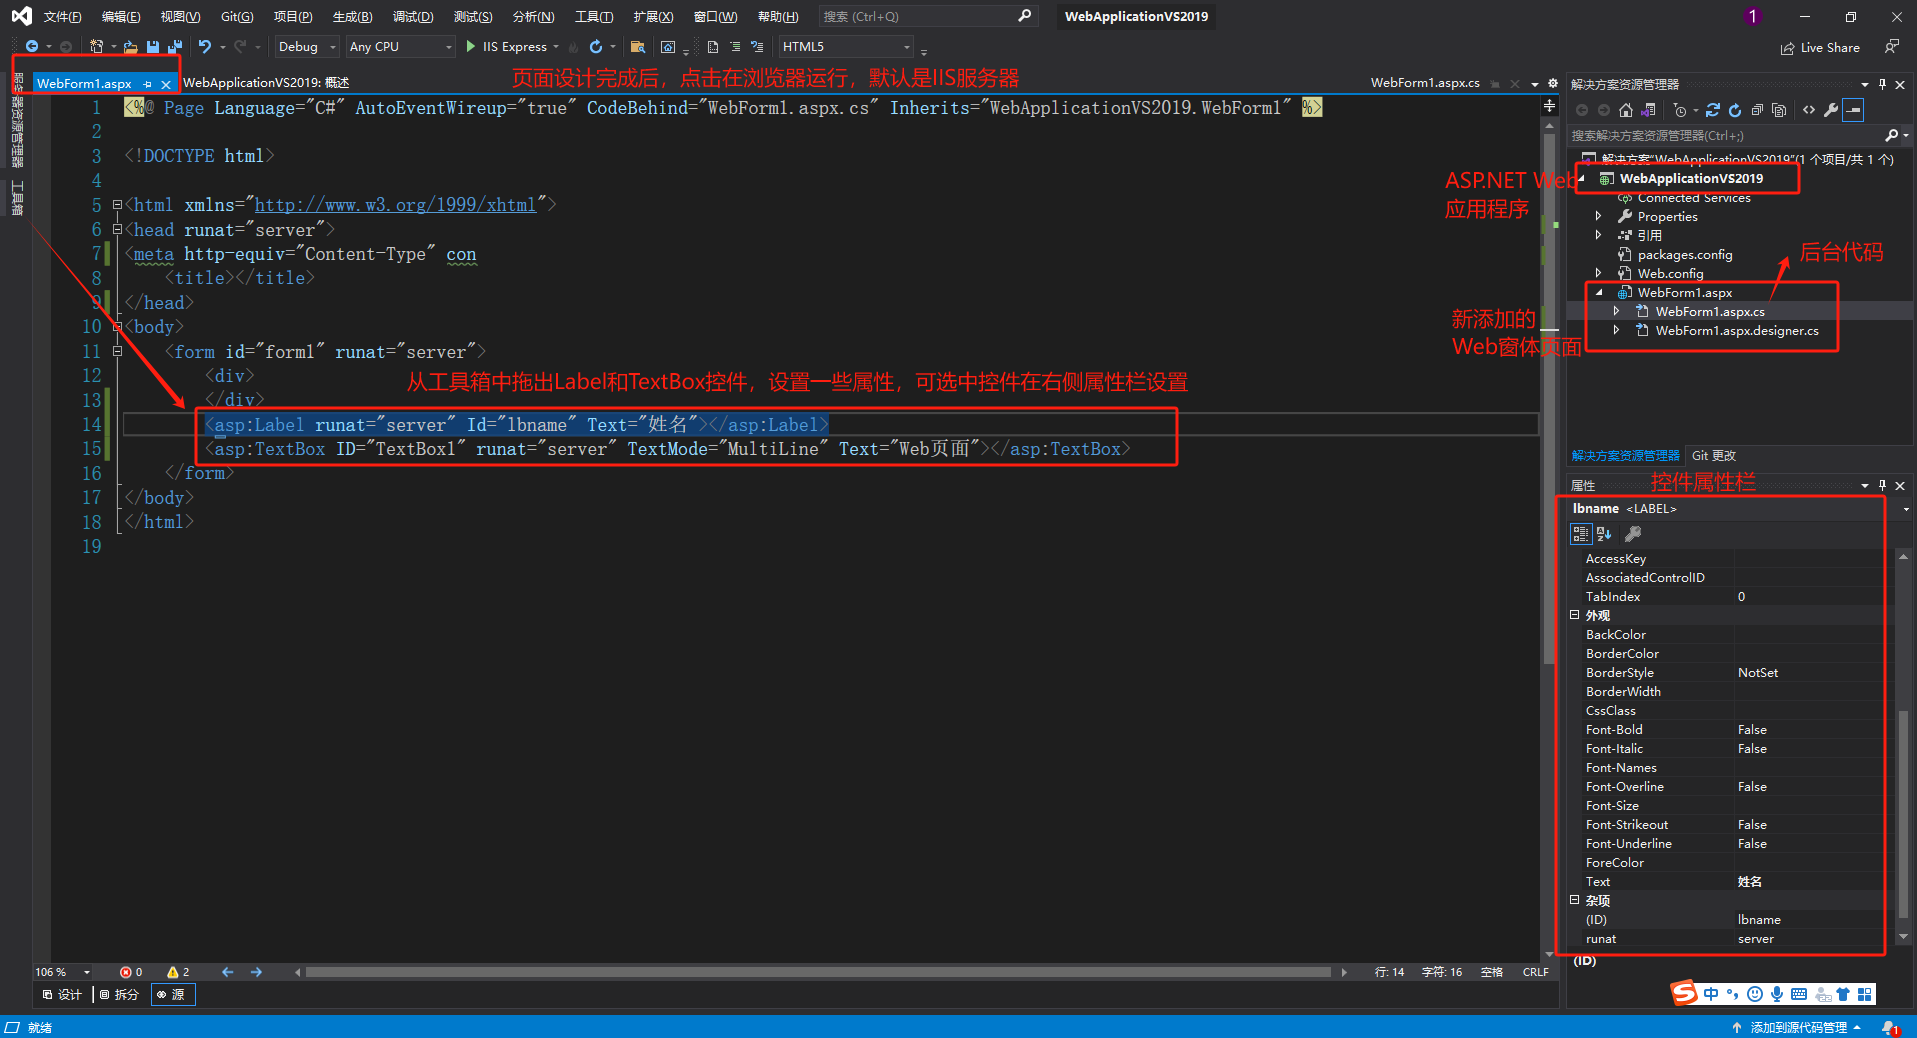The height and width of the screenshot is (1038, 1917).
Task: Click the warnings count indicator
Action: click(x=178, y=972)
